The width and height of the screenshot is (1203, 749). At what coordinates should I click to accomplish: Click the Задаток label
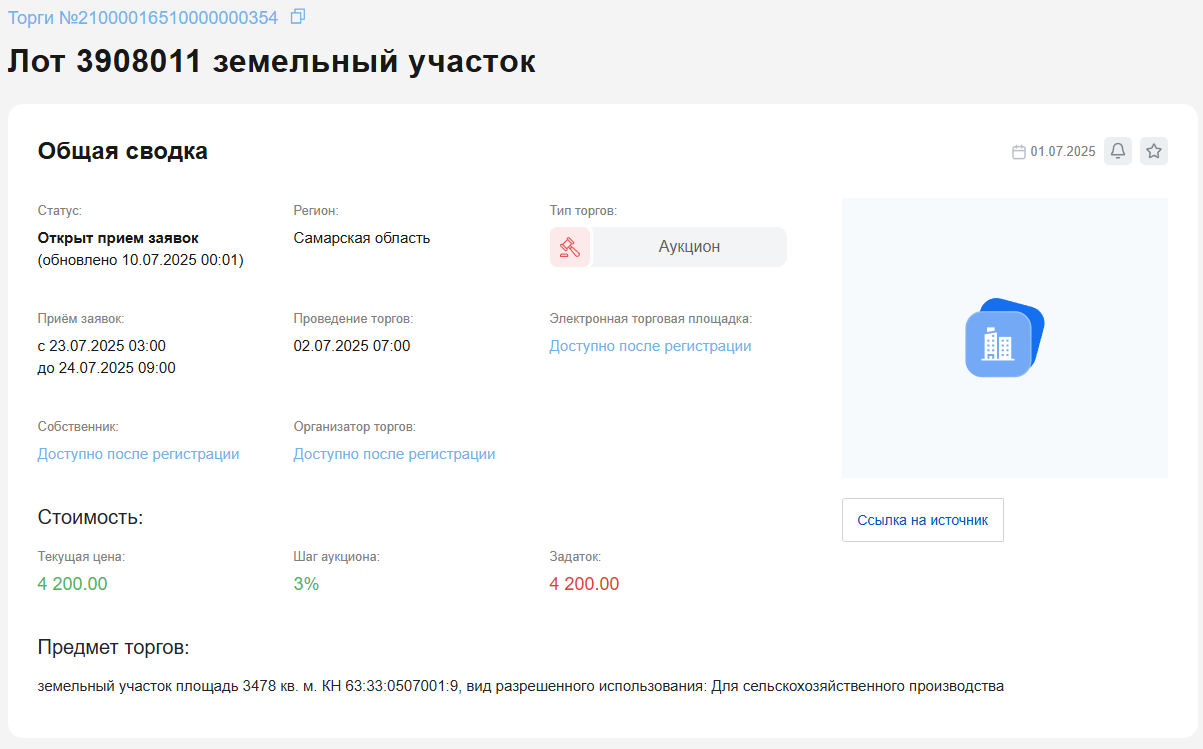pos(575,557)
